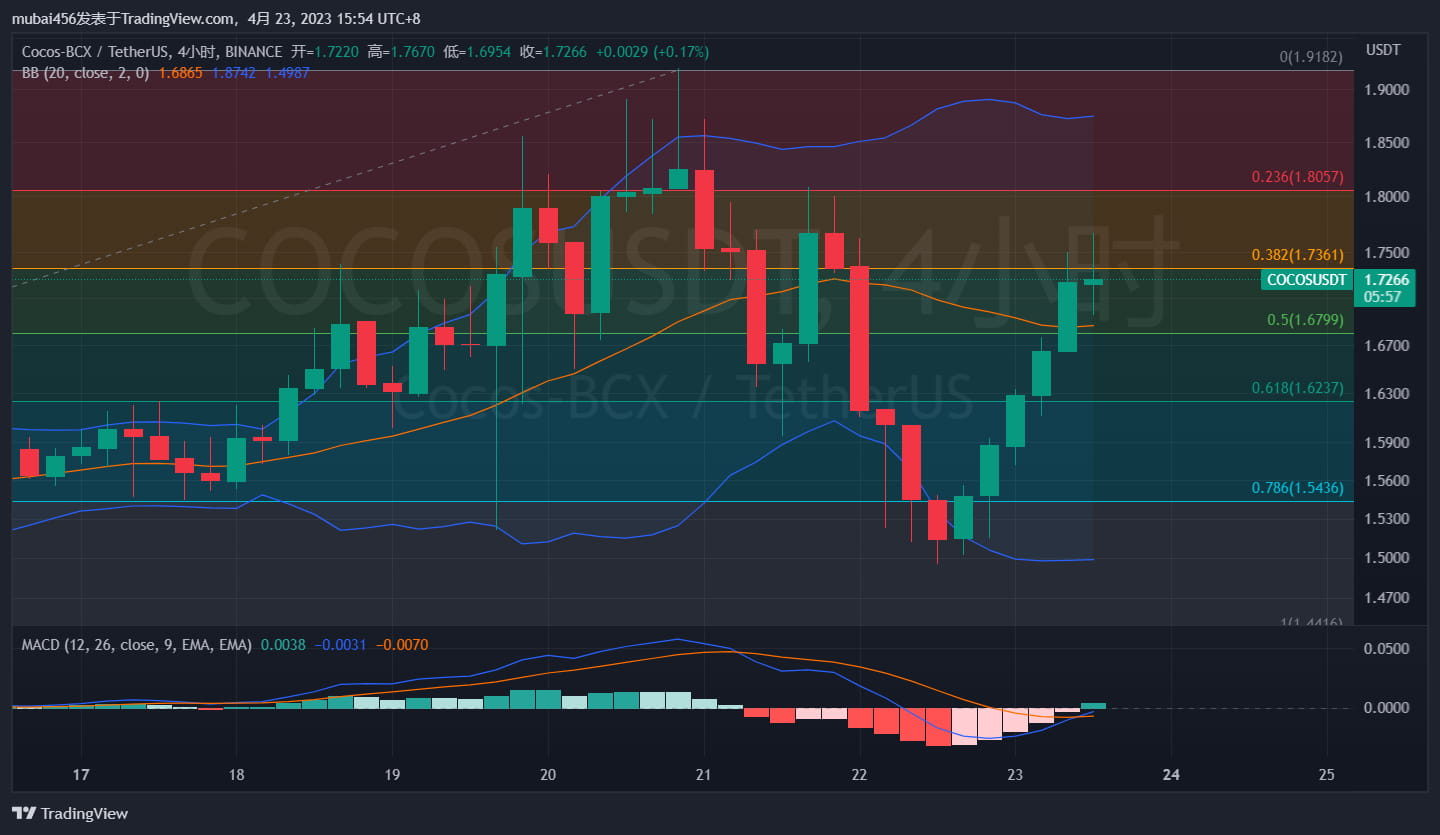1440x835 pixels.
Task: Click date label 22 on the time axis
Action: point(859,774)
